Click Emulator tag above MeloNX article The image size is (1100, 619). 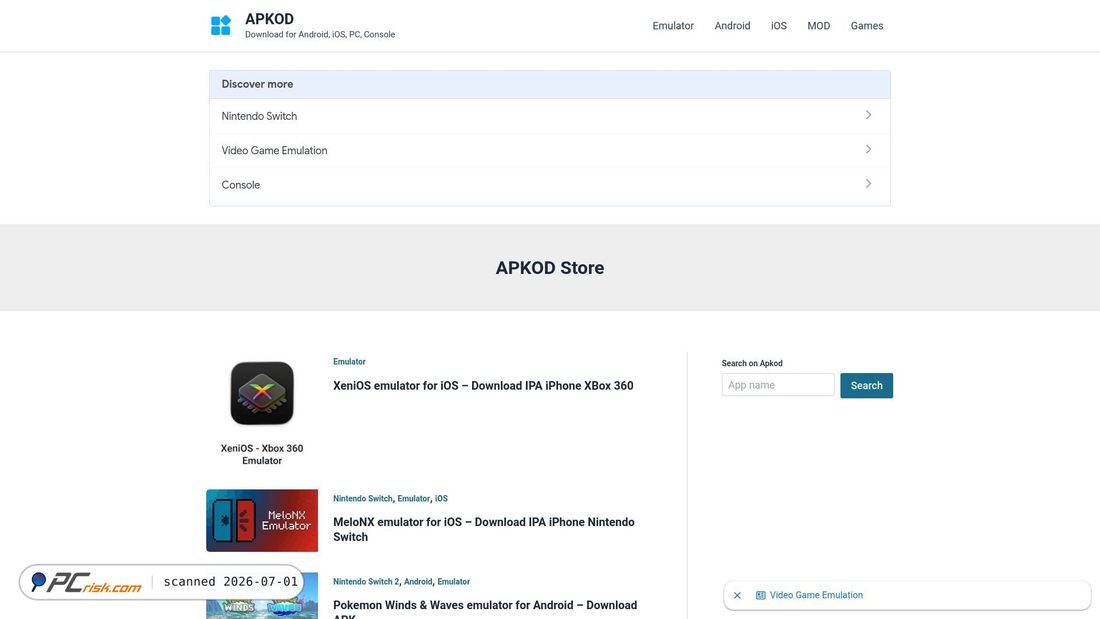[x=413, y=498]
